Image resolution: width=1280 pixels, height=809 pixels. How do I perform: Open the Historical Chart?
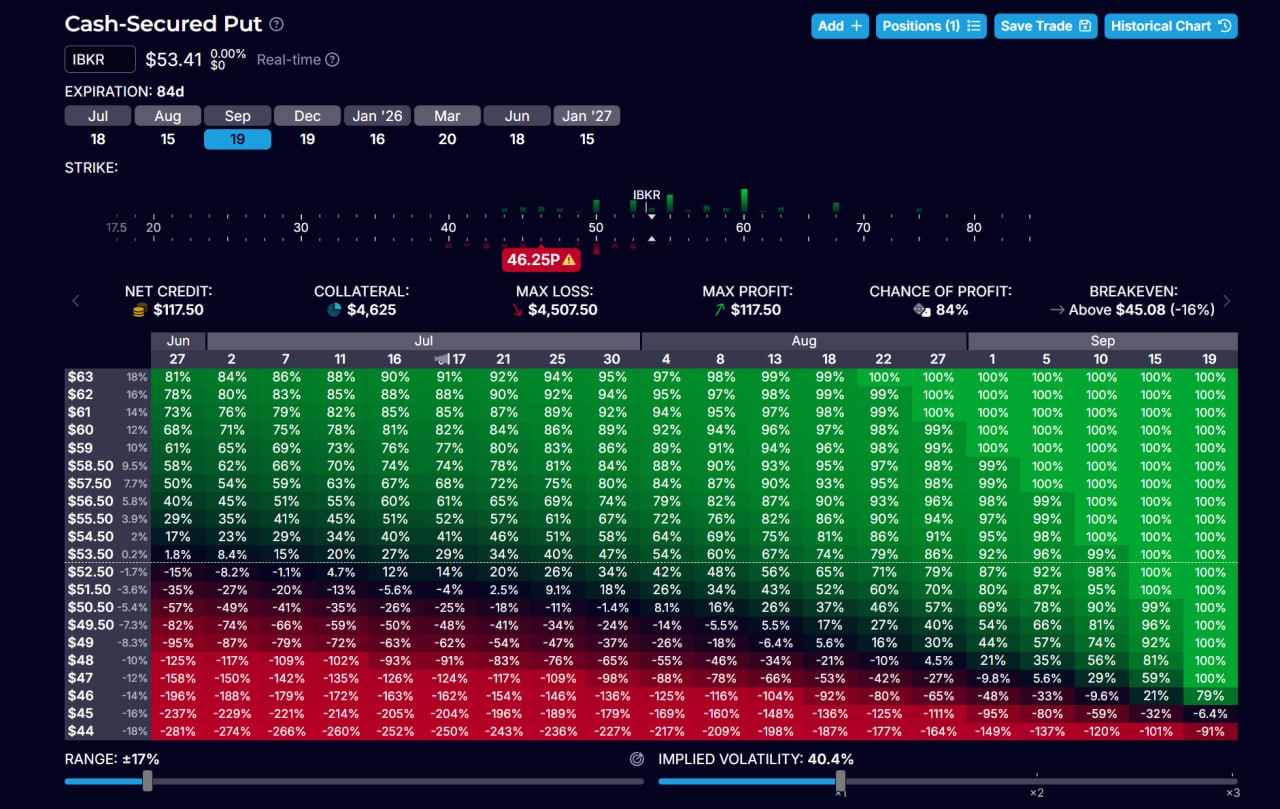point(1170,26)
